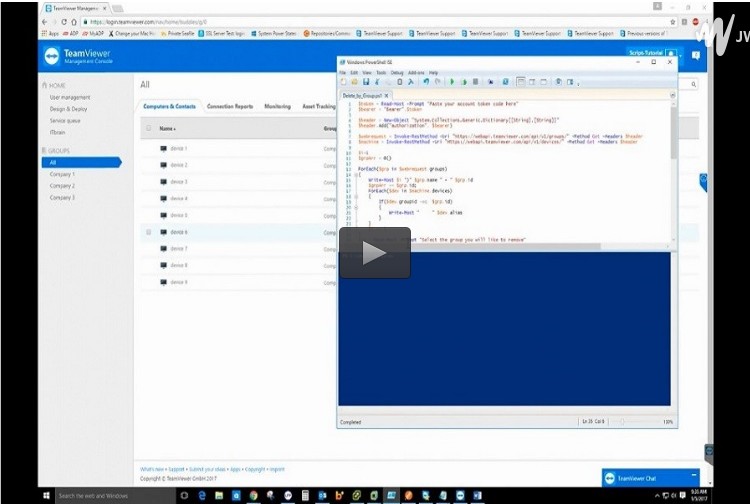Open the TeamViewer Chat panel

coord(651,478)
